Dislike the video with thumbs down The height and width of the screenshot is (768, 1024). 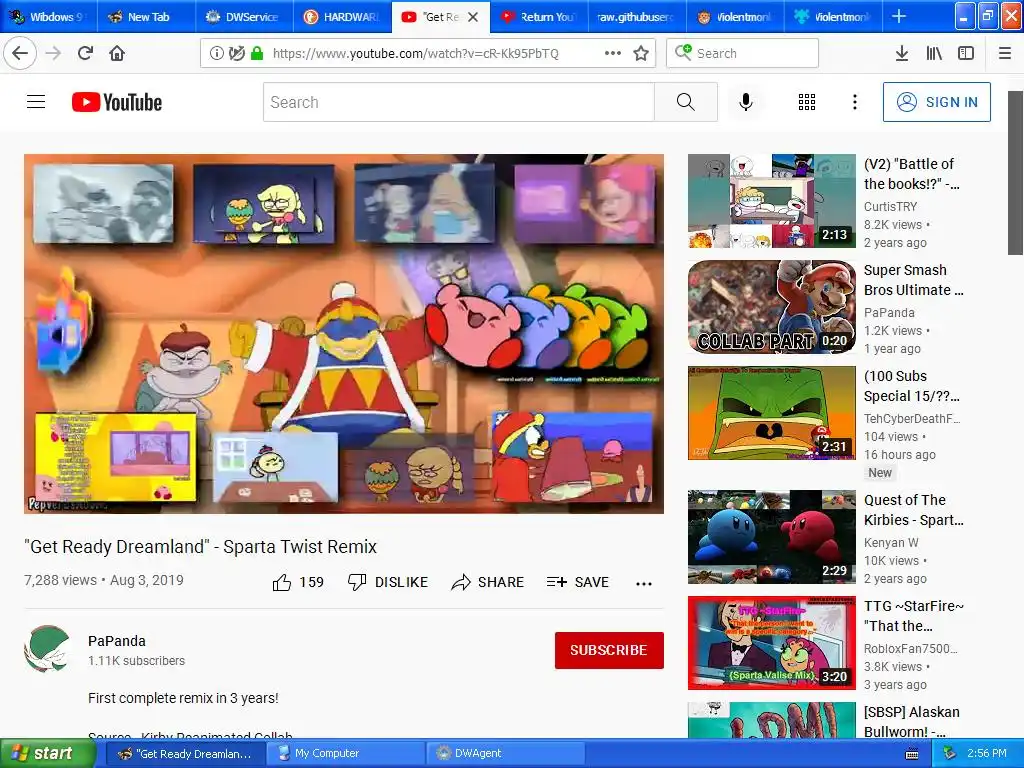tap(388, 582)
